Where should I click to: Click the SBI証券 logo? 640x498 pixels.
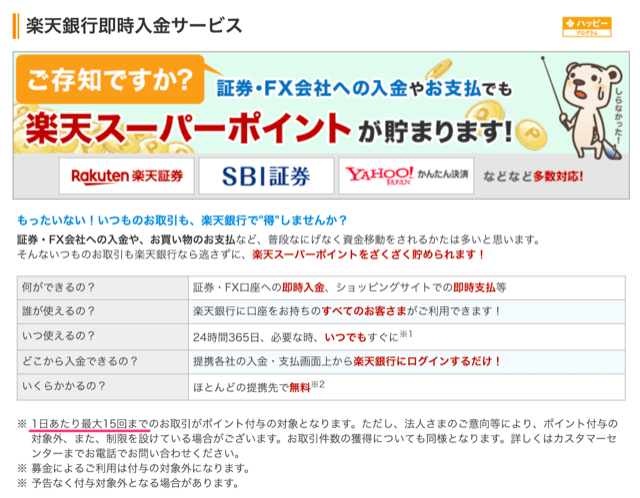(266, 176)
